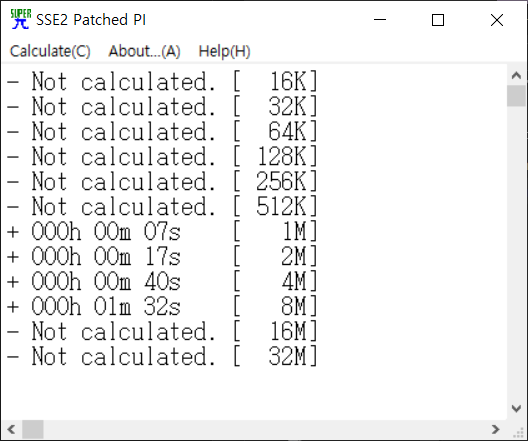Screen dimensions: 528x441
Task: Select the 8M result line 01m 32s
Action: (x=162, y=307)
